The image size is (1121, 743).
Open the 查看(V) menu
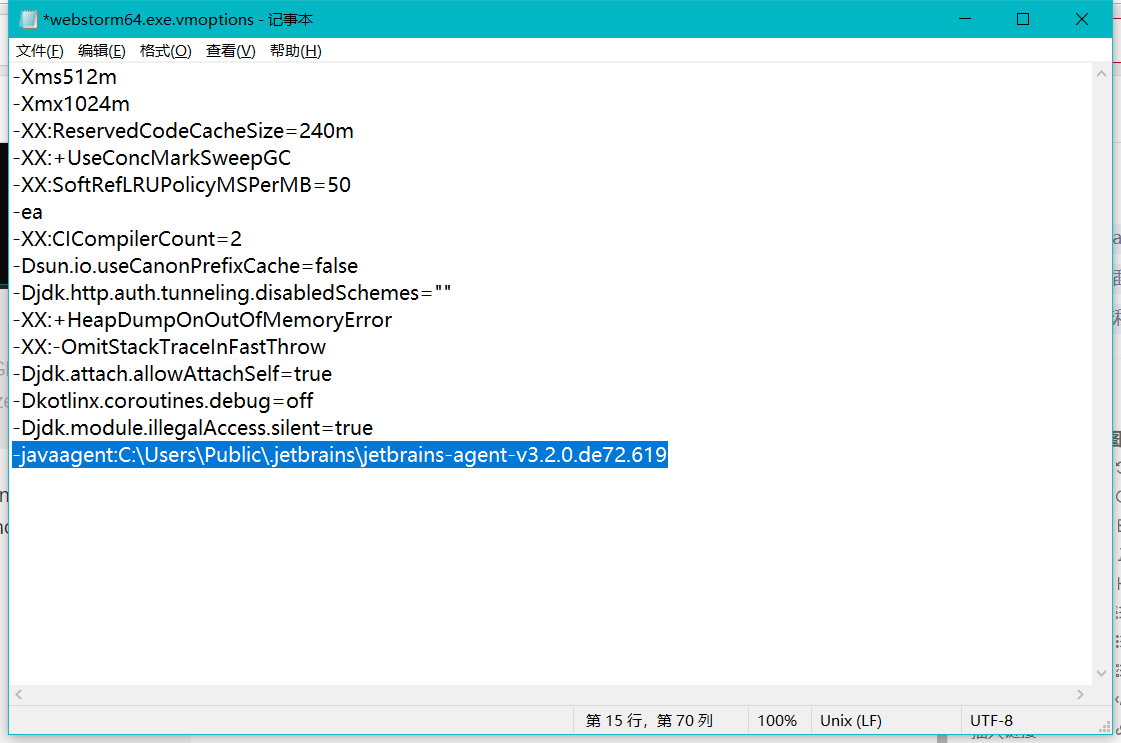228,50
